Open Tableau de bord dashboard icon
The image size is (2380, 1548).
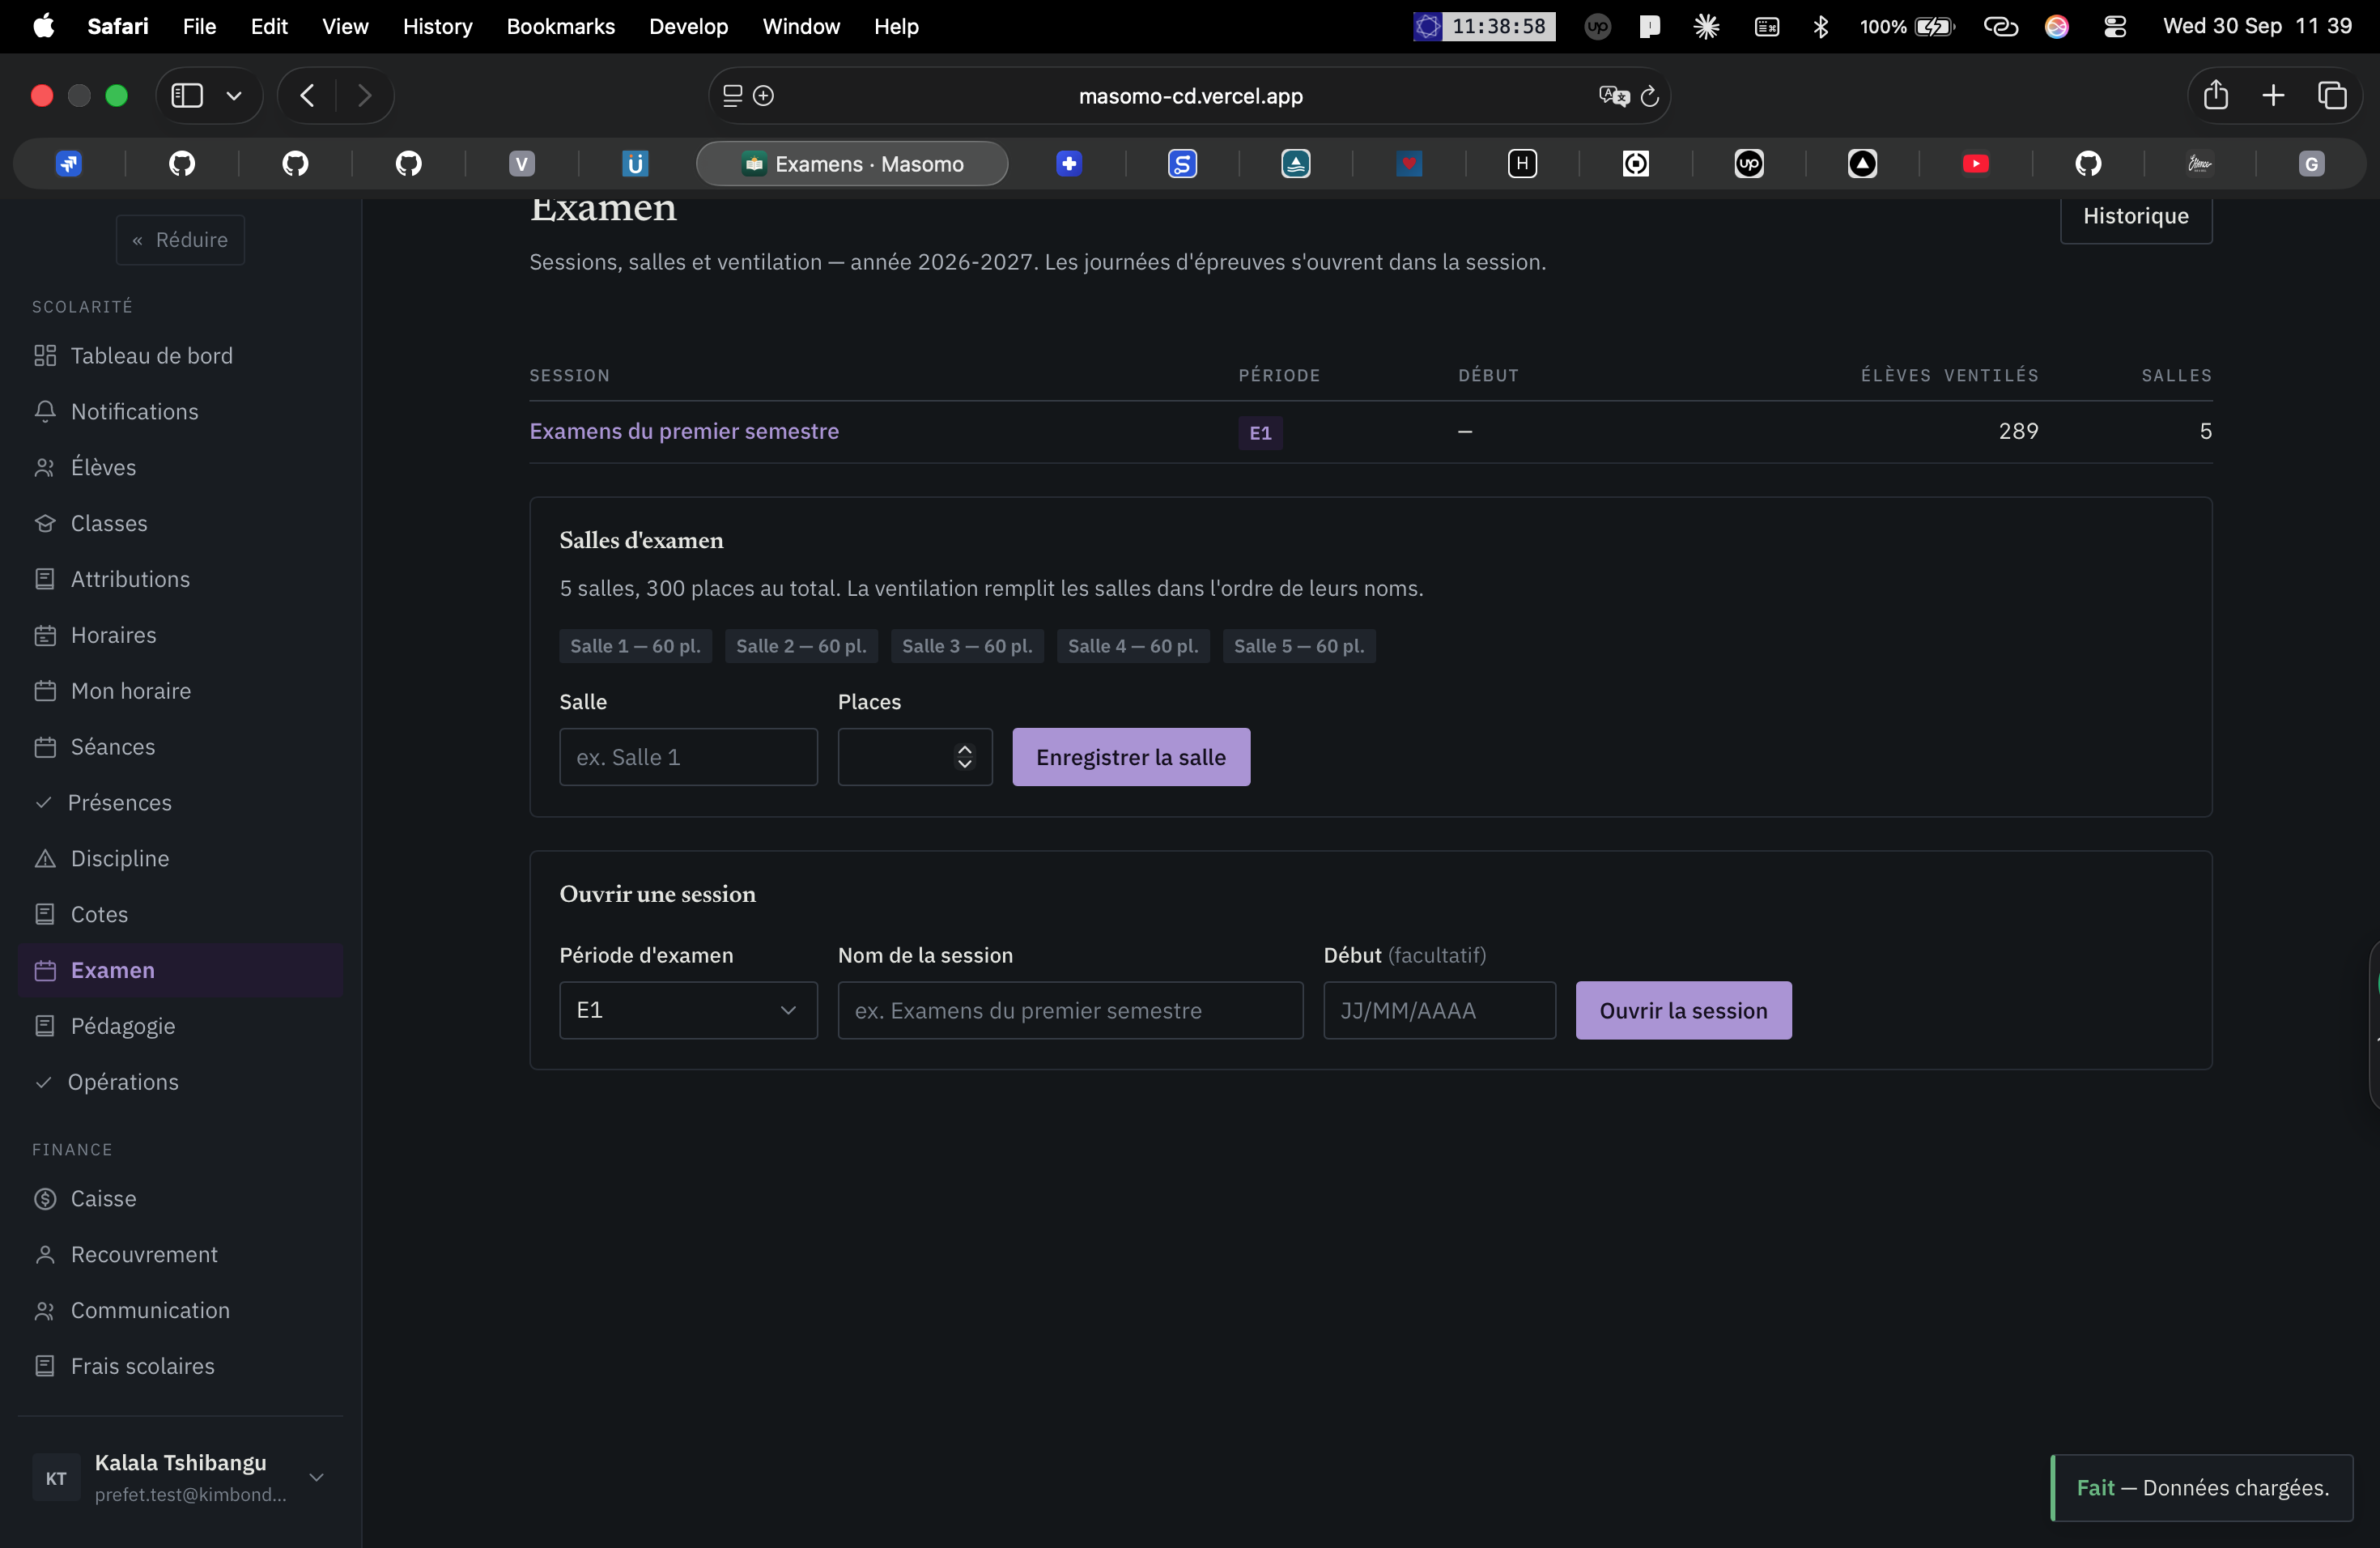tap(45, 355)
